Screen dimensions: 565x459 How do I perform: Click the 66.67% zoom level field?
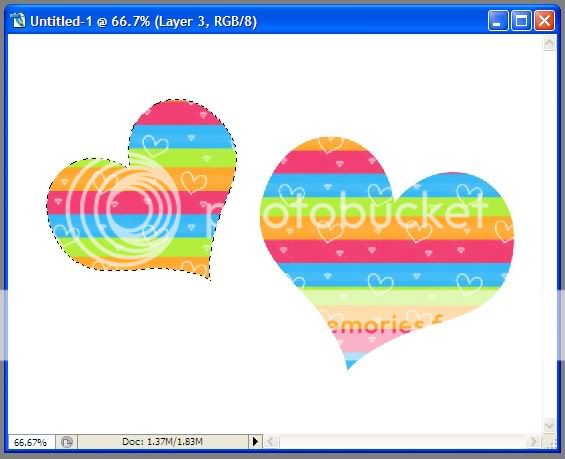31,442
